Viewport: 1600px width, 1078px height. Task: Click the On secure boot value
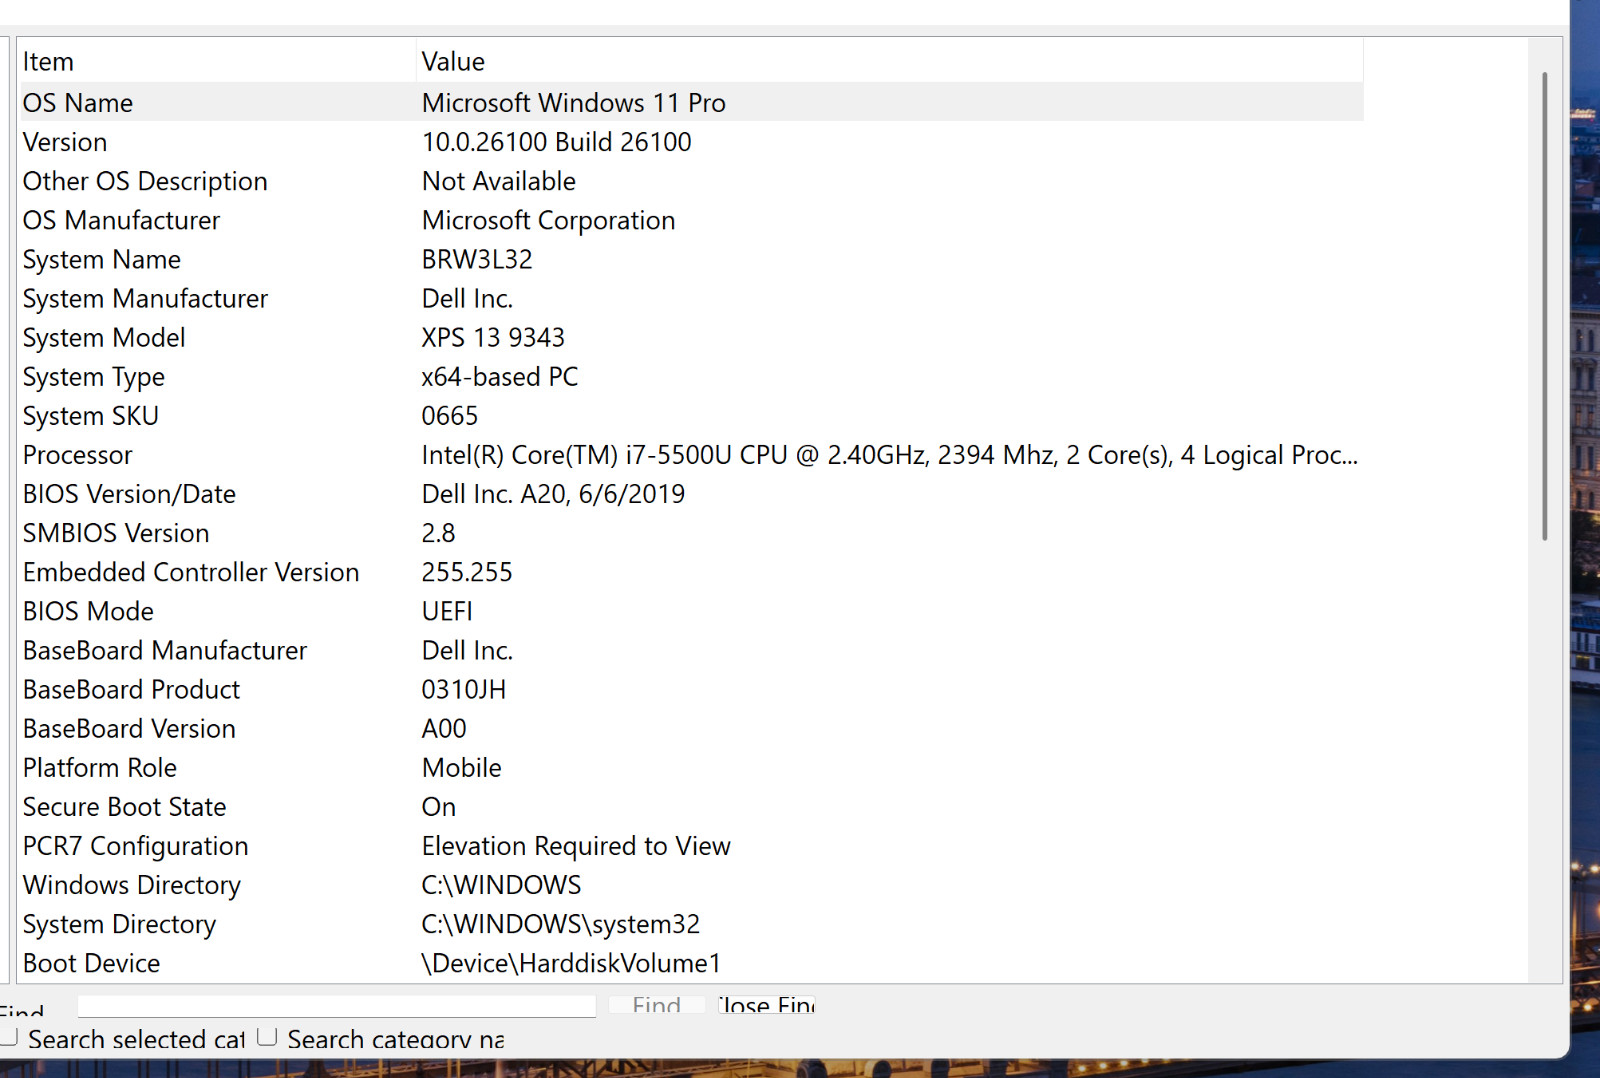[439, 806]
